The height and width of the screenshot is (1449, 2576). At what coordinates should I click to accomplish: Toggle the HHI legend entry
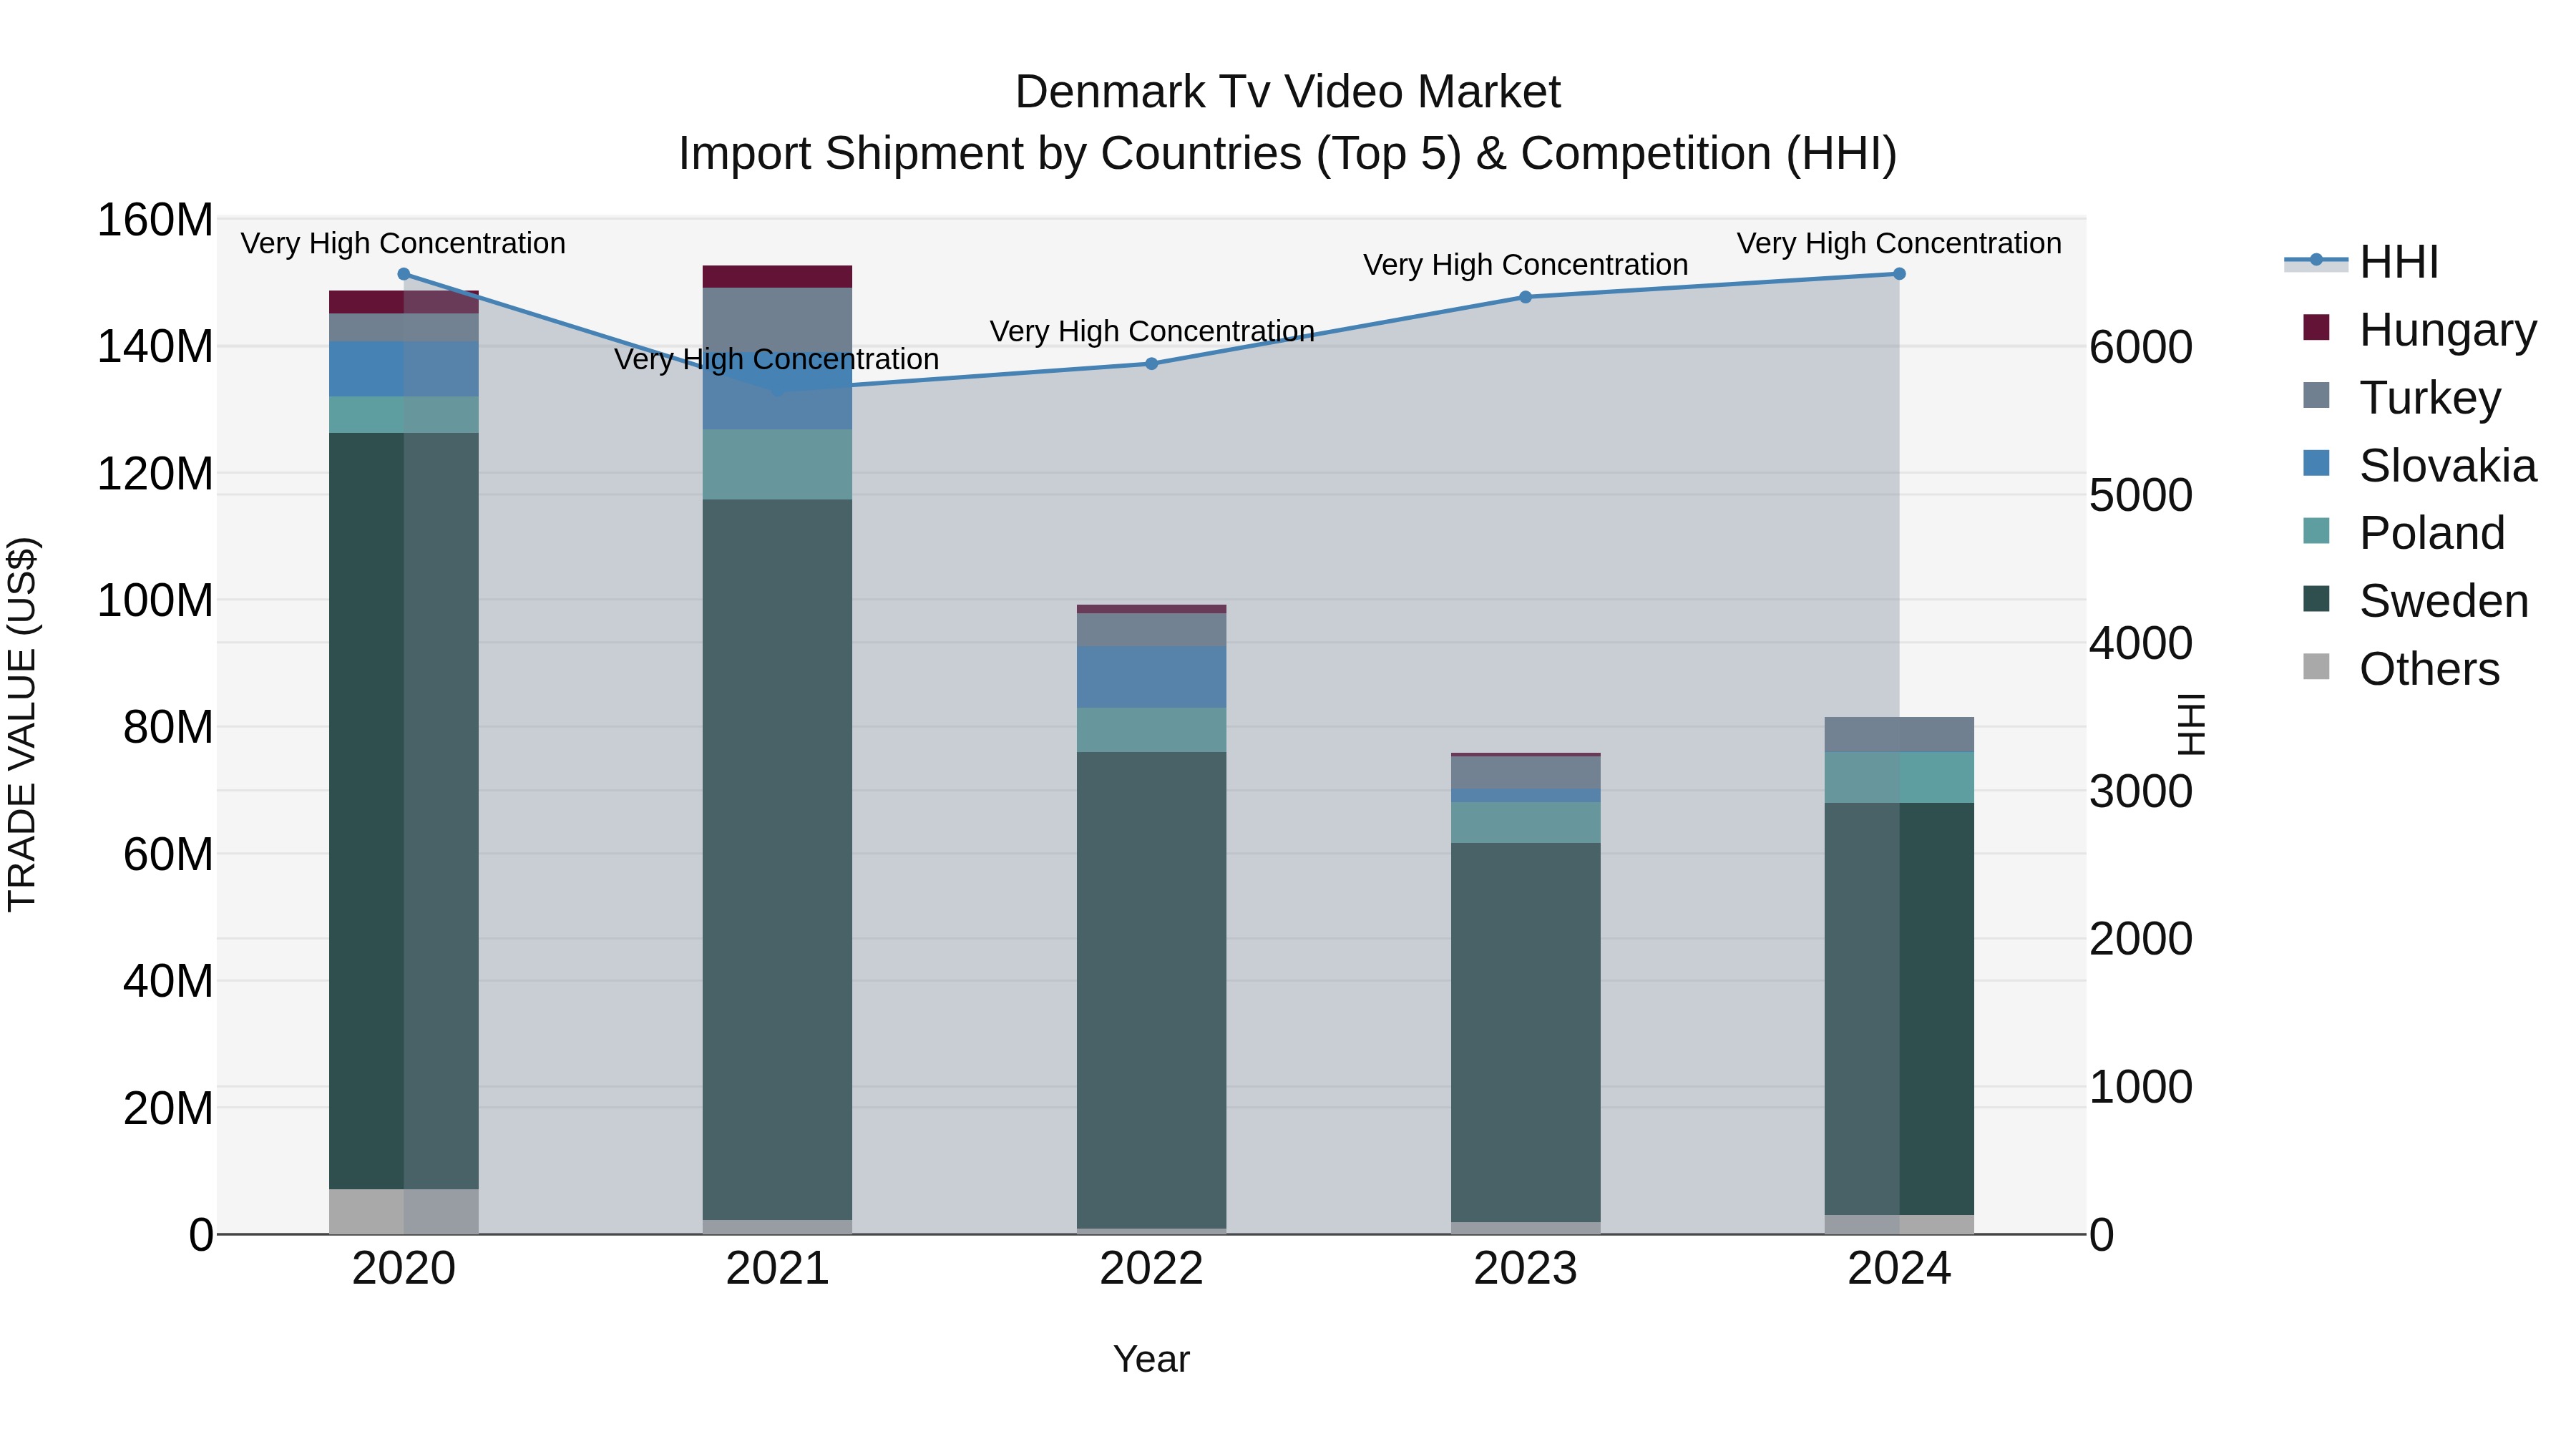pos(2362,262)
